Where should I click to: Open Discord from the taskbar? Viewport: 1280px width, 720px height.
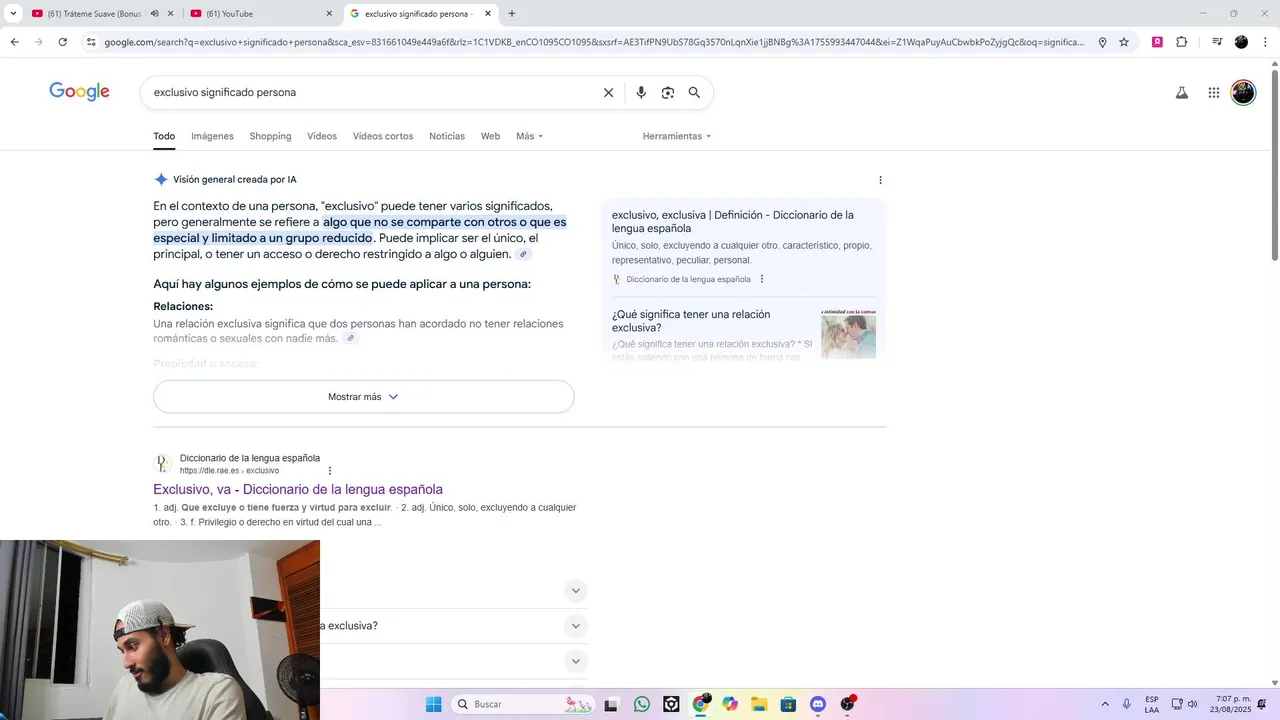coord(818,704)
